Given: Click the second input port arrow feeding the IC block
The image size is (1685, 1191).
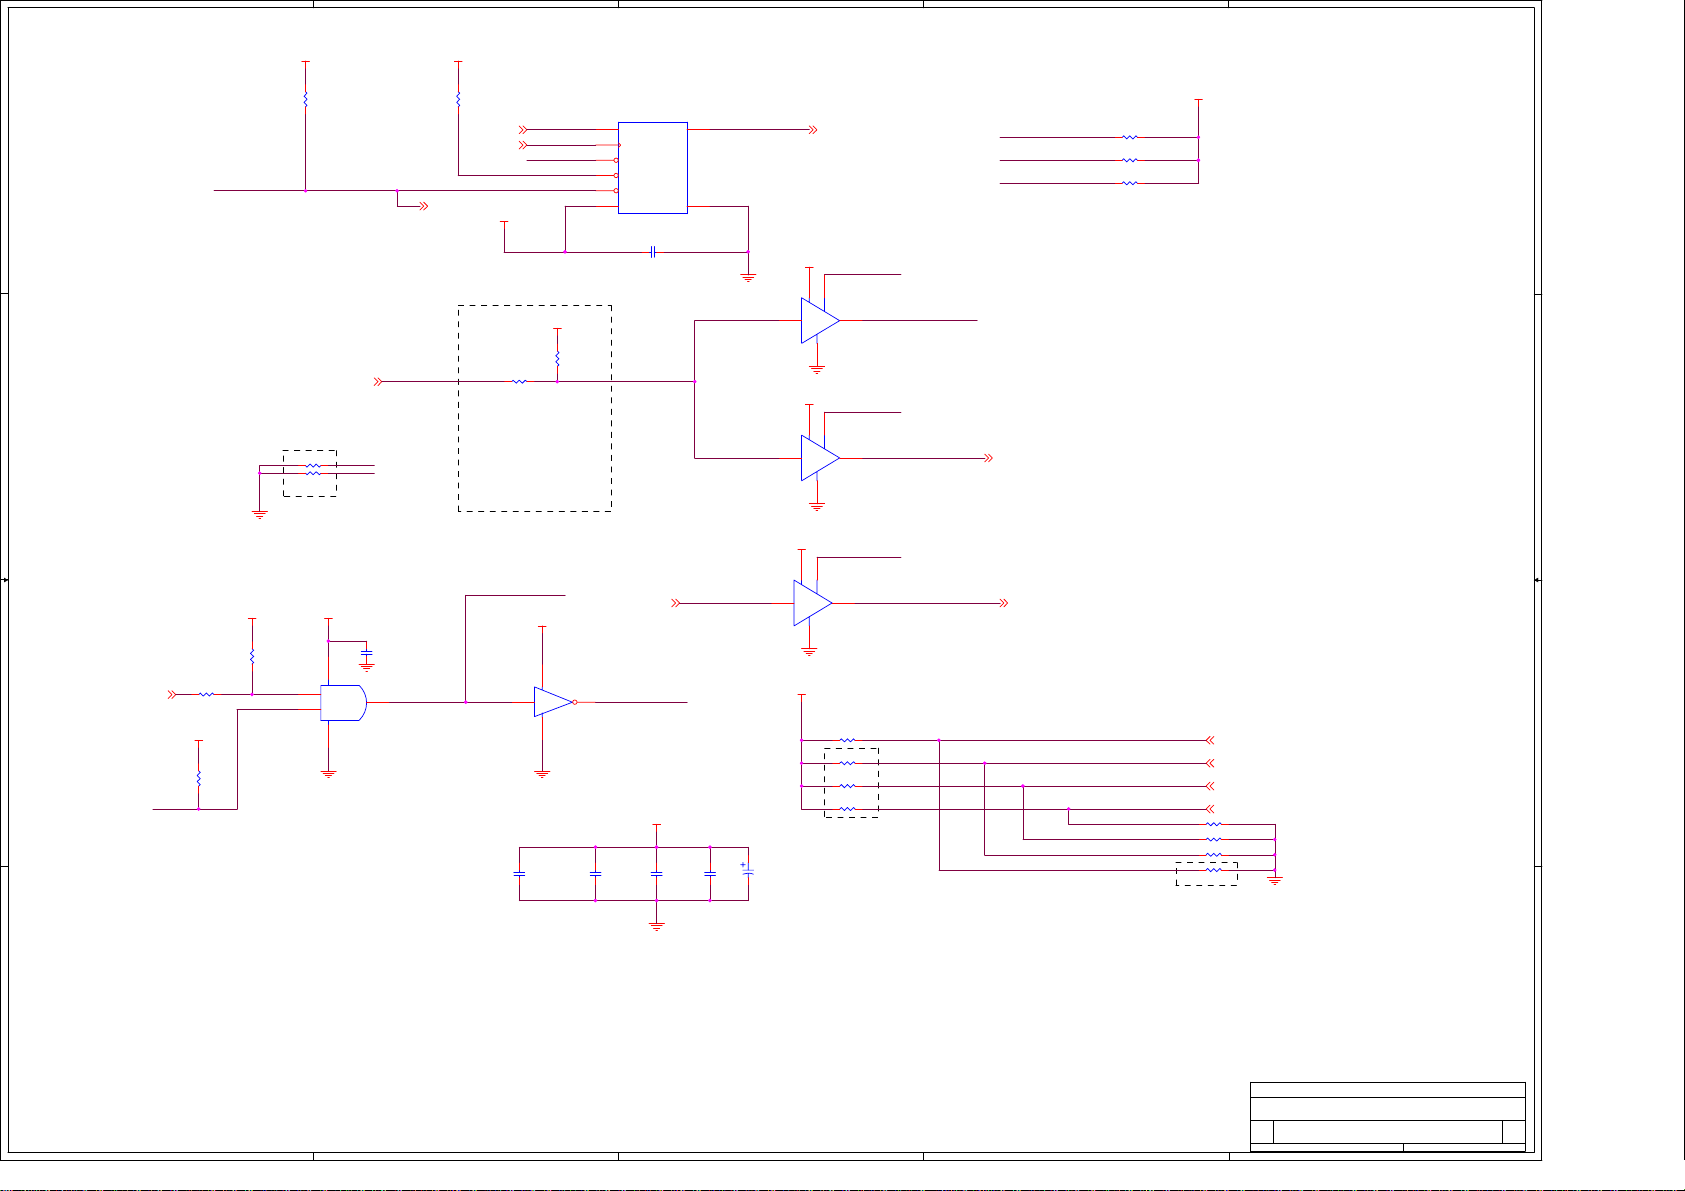Looking at the screenshot, I should [x=523, y=146].
